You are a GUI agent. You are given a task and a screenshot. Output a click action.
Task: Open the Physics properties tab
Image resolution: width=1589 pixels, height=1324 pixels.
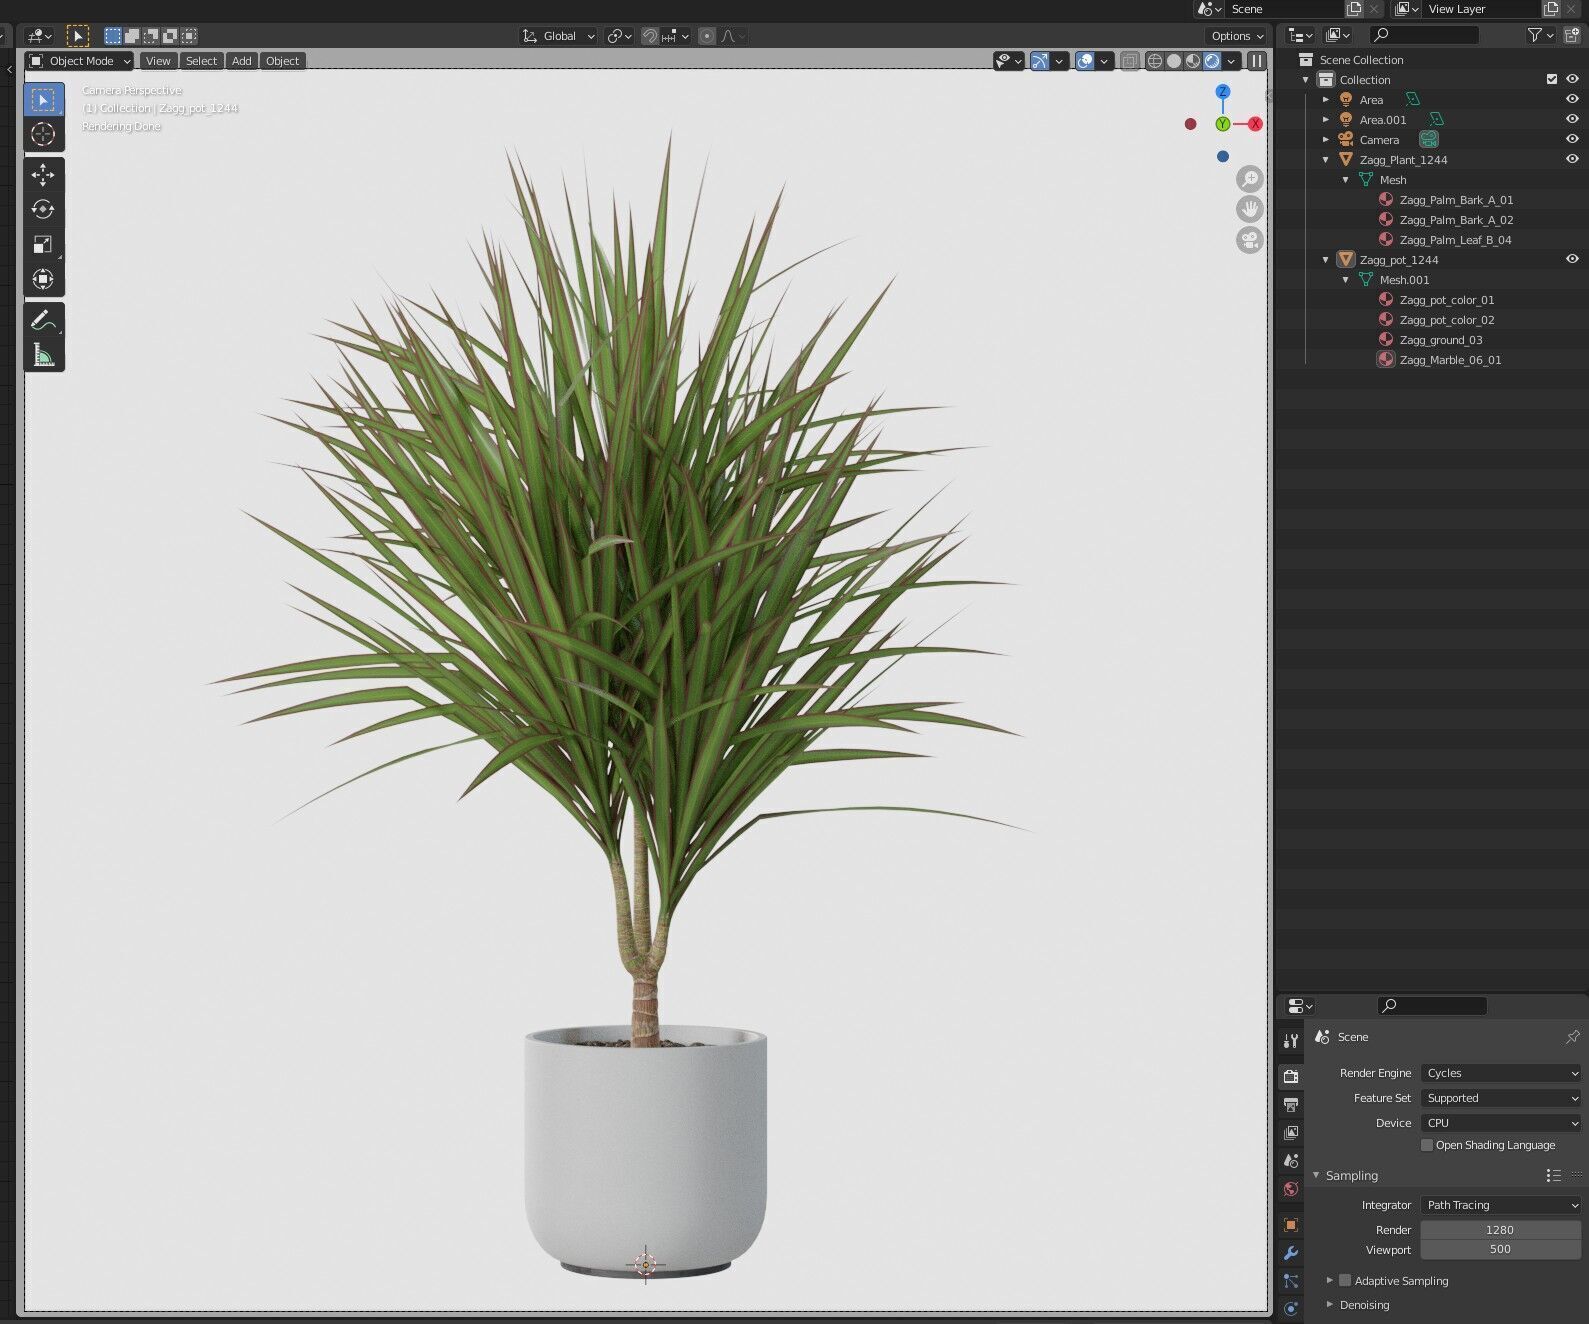[x=1291, y=1309]
